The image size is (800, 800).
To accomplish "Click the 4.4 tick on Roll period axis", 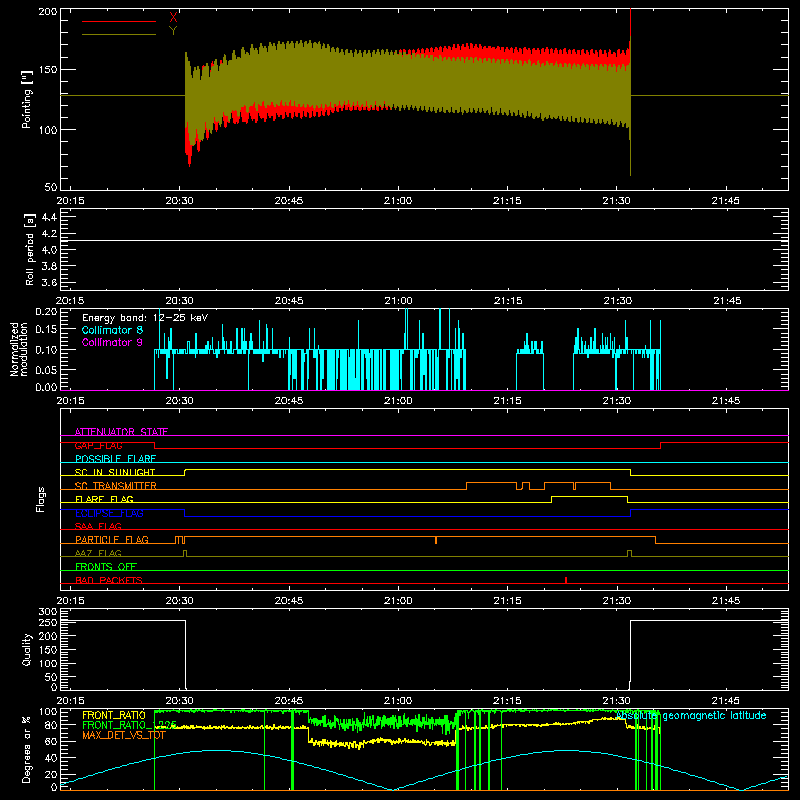I will pyautogui.click(x=49, y=217).
